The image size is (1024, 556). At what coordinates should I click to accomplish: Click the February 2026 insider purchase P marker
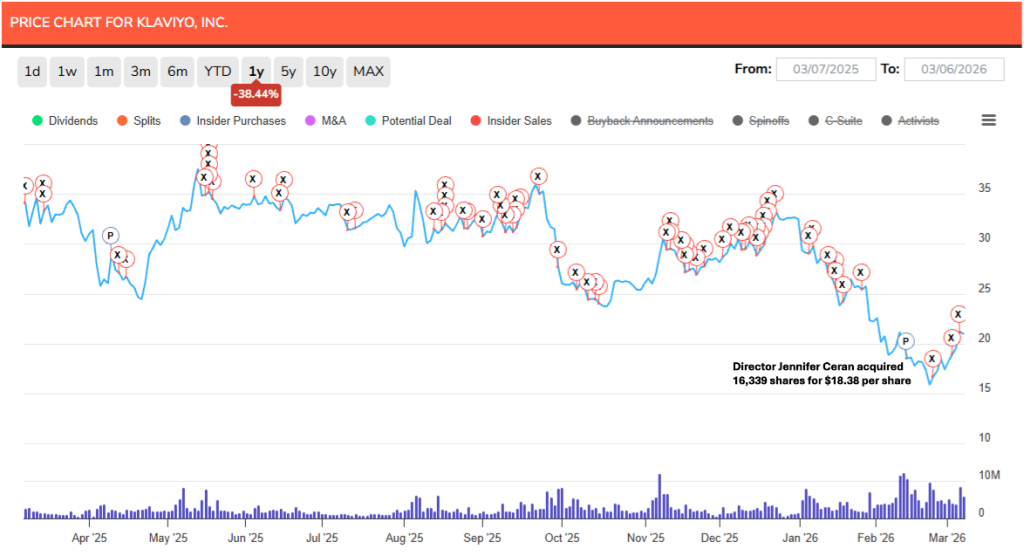(905, 341)
